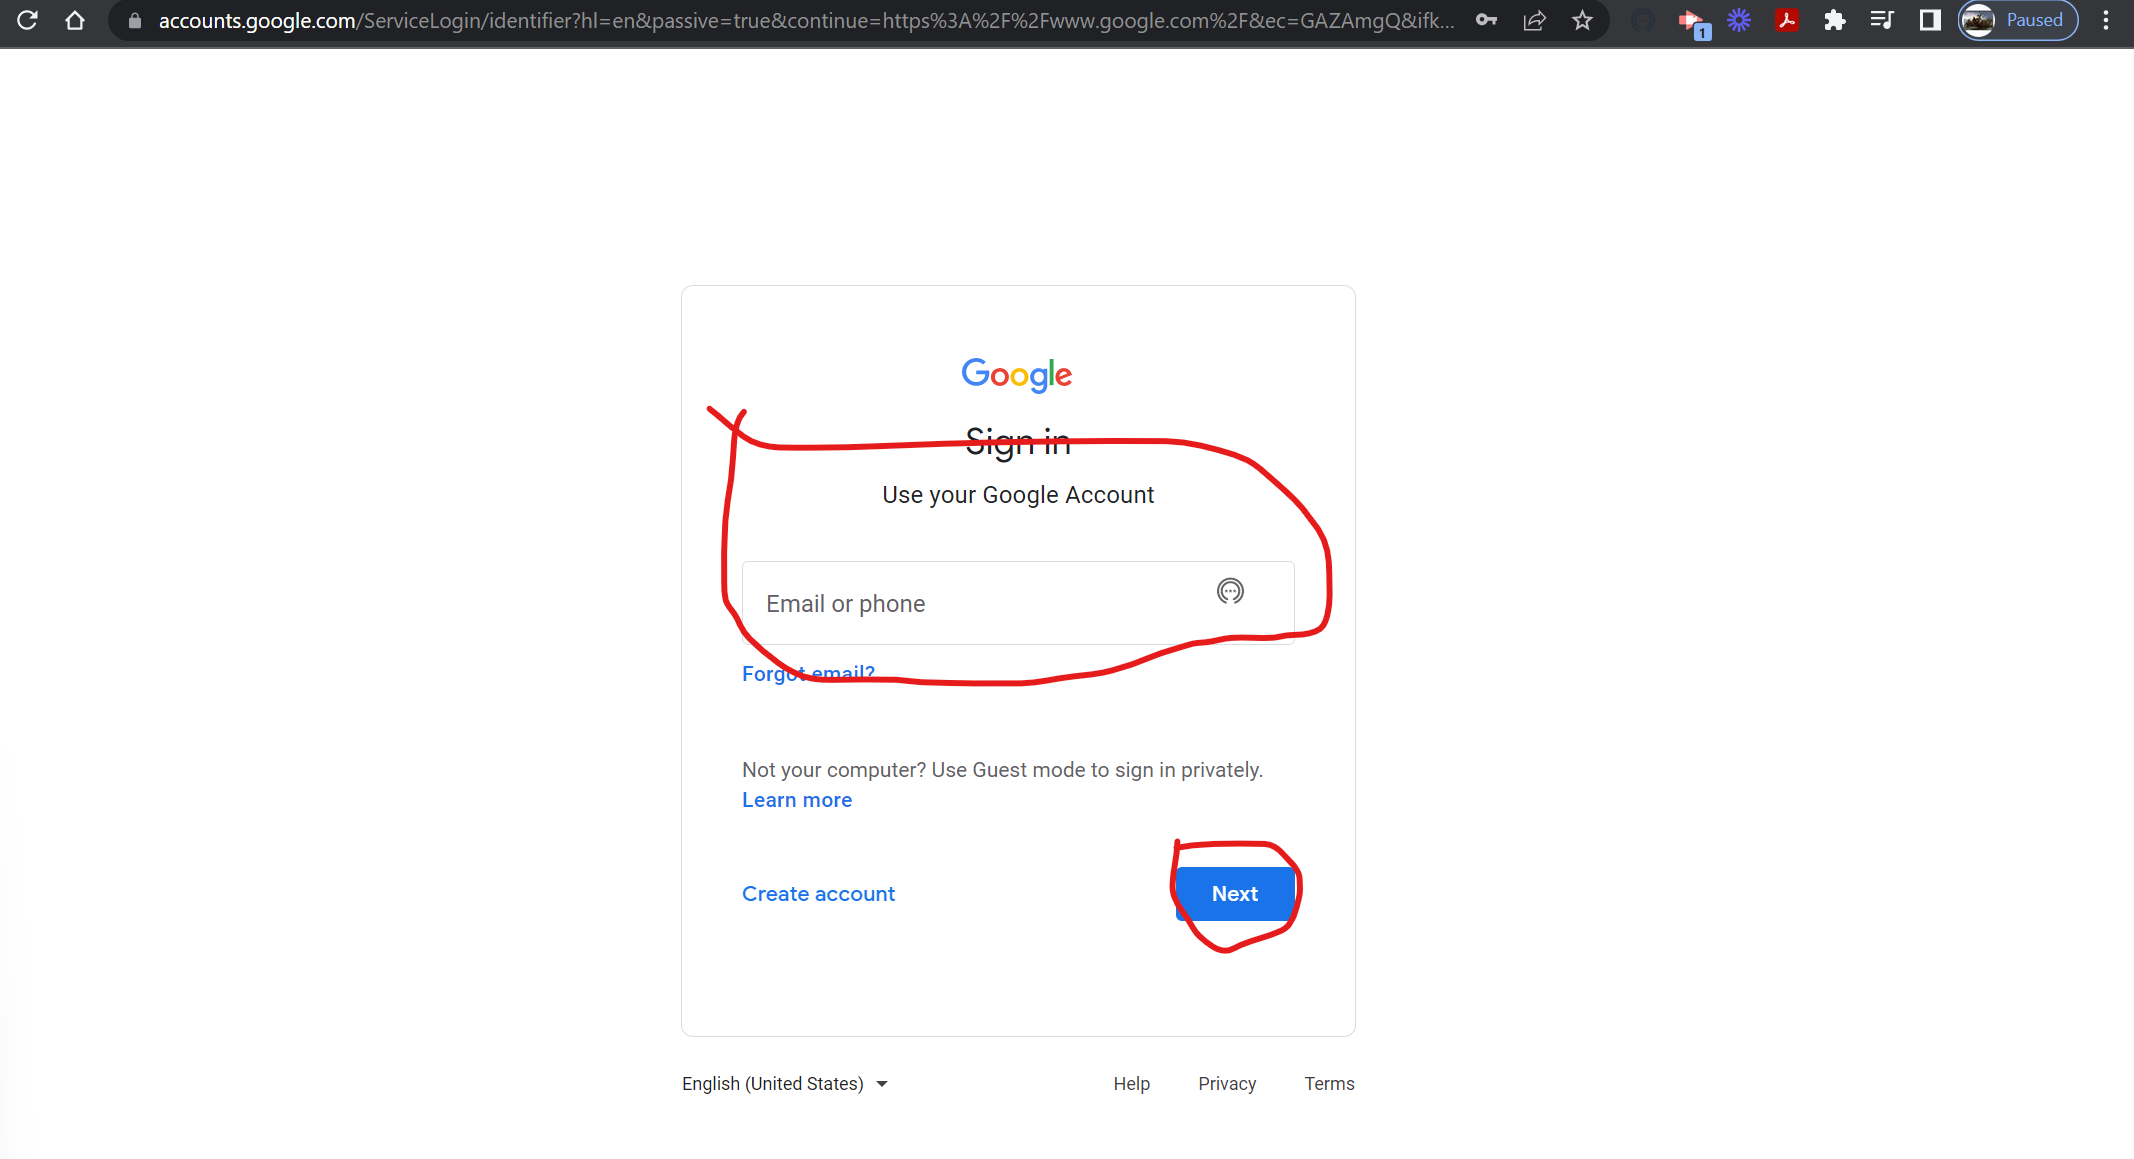Click the Create account link
This screenshot has width=2134, height=1159.
coord(819,894)
